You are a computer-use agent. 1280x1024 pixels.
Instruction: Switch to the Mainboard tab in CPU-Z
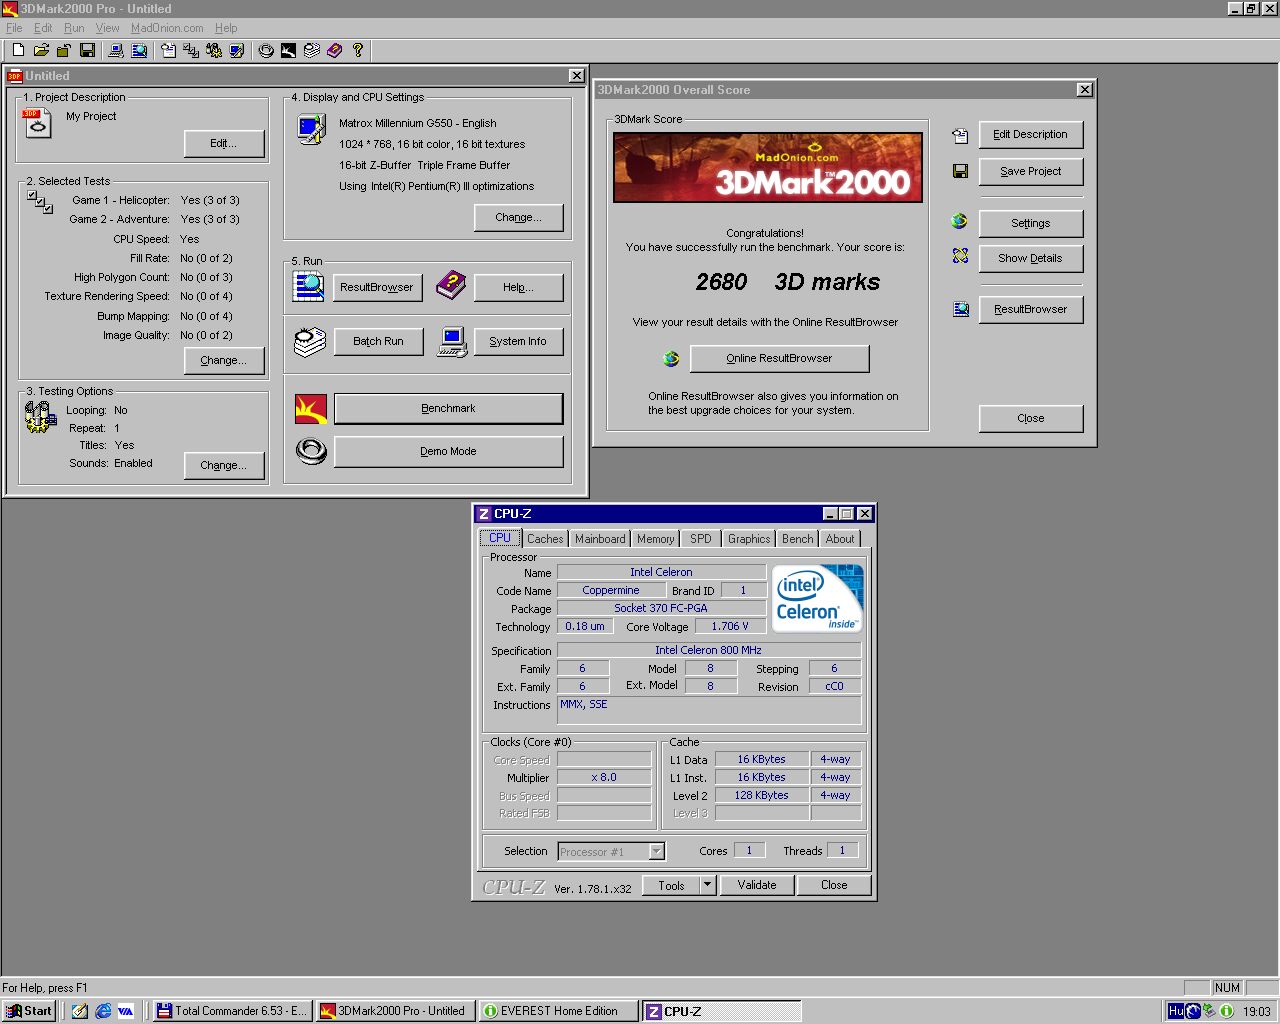[600, 539]
